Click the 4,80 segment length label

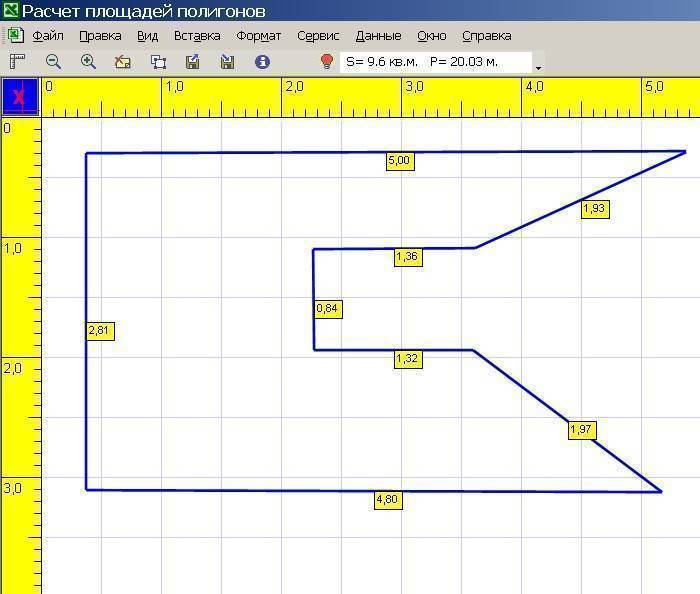(388, 500)
